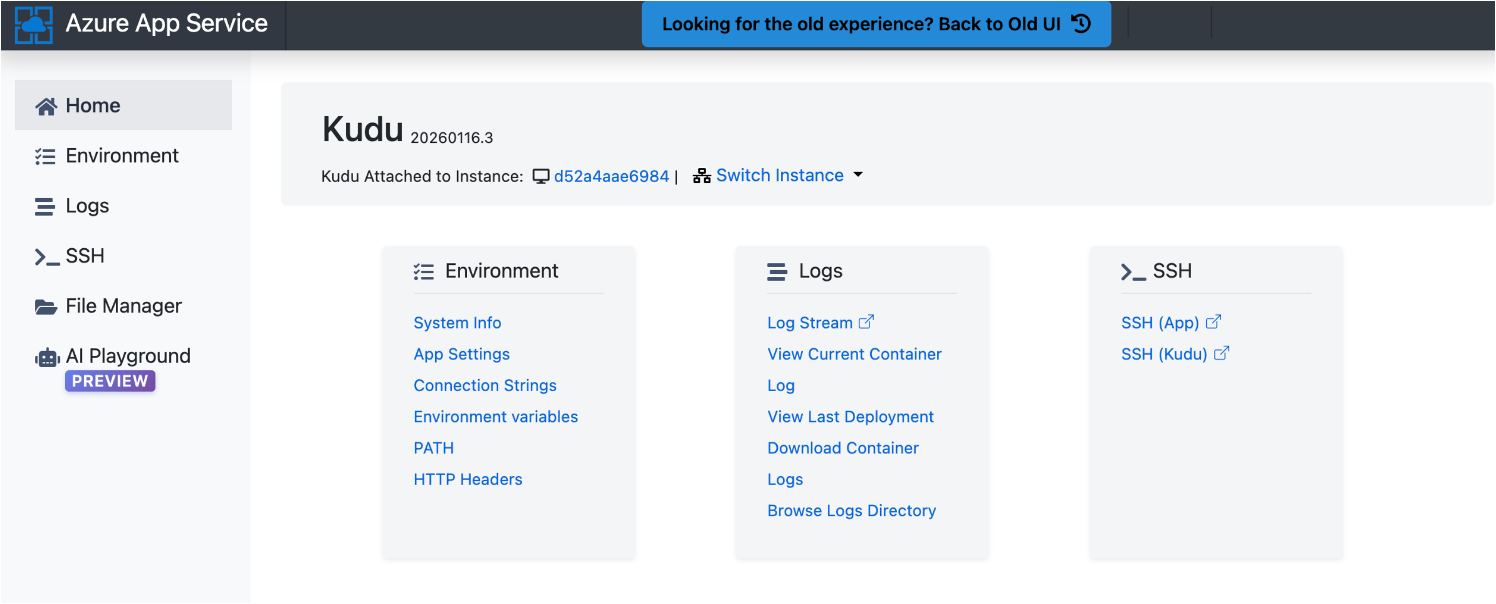Open the System Info link
The height and width of the screenshot is (604, 1496).
tap(457, 323)
